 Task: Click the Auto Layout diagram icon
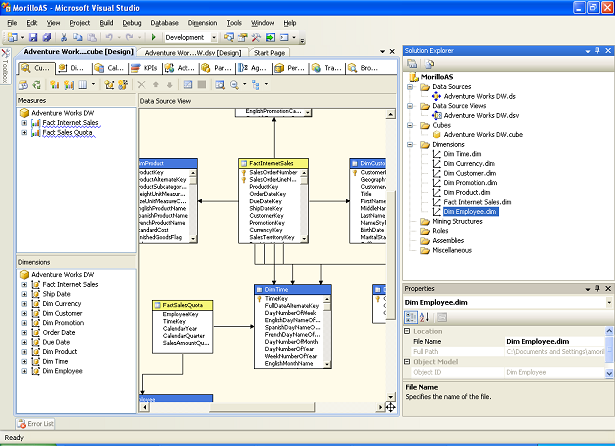(x=256, y=84)
